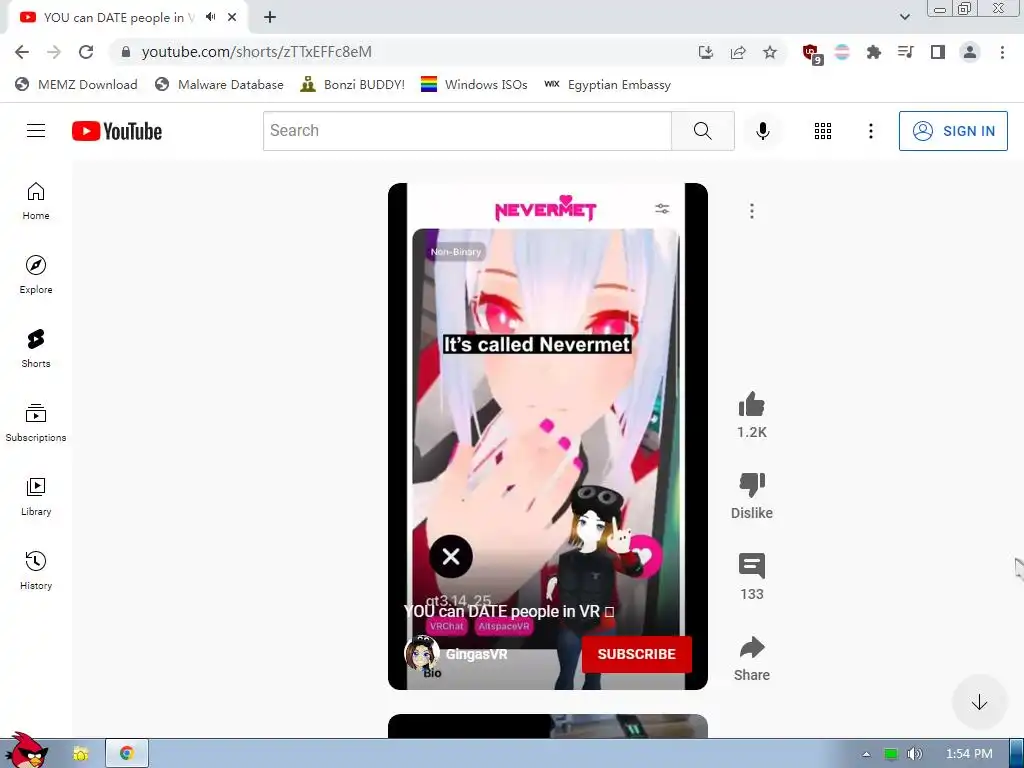Click the Show desktop strip
The image size is (1024, 768).
tap(1016, 754)
